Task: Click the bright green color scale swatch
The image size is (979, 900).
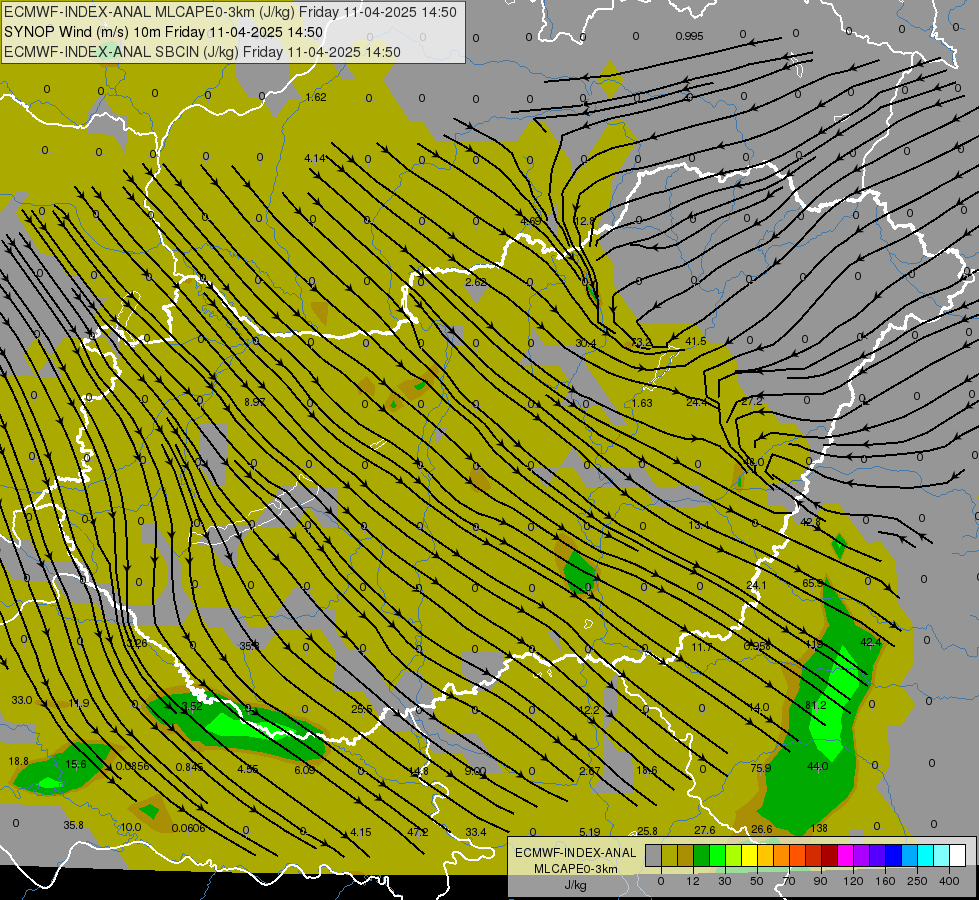Action: click(717, 855)
